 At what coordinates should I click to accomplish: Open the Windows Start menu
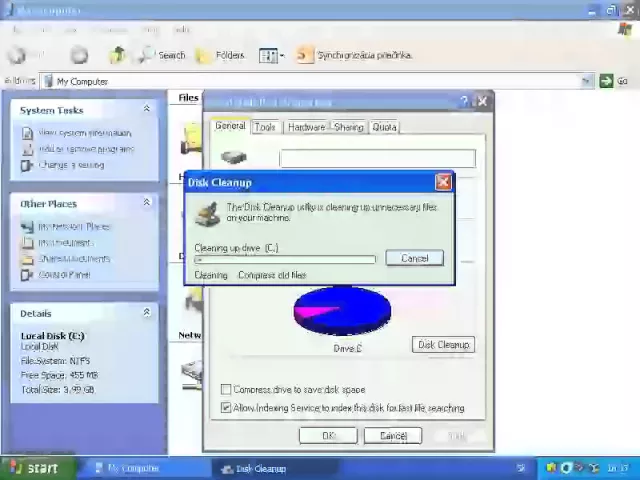point(38,468)
